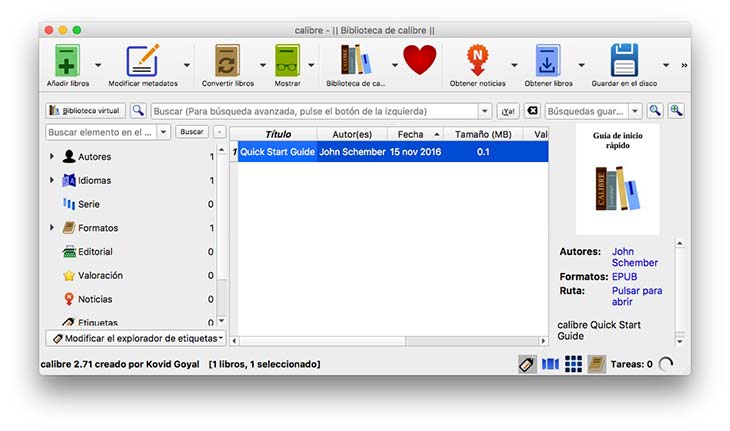Sort by the Autor(es) column header
Viewport: 730px width, 431px height.
352,134
